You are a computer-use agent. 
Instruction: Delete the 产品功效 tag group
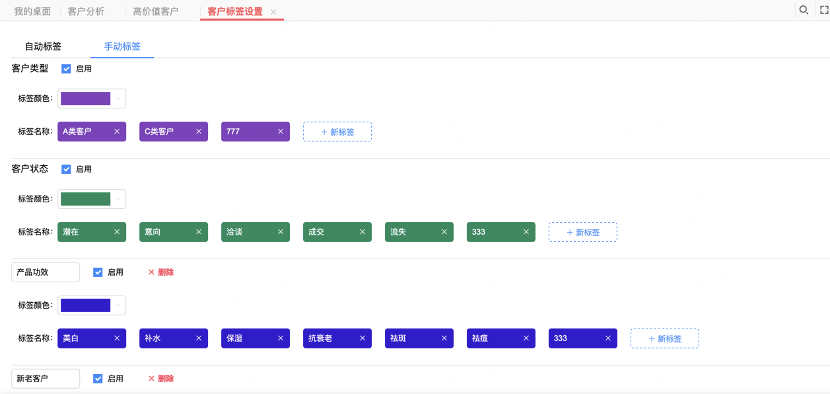(x=161, y=272)
